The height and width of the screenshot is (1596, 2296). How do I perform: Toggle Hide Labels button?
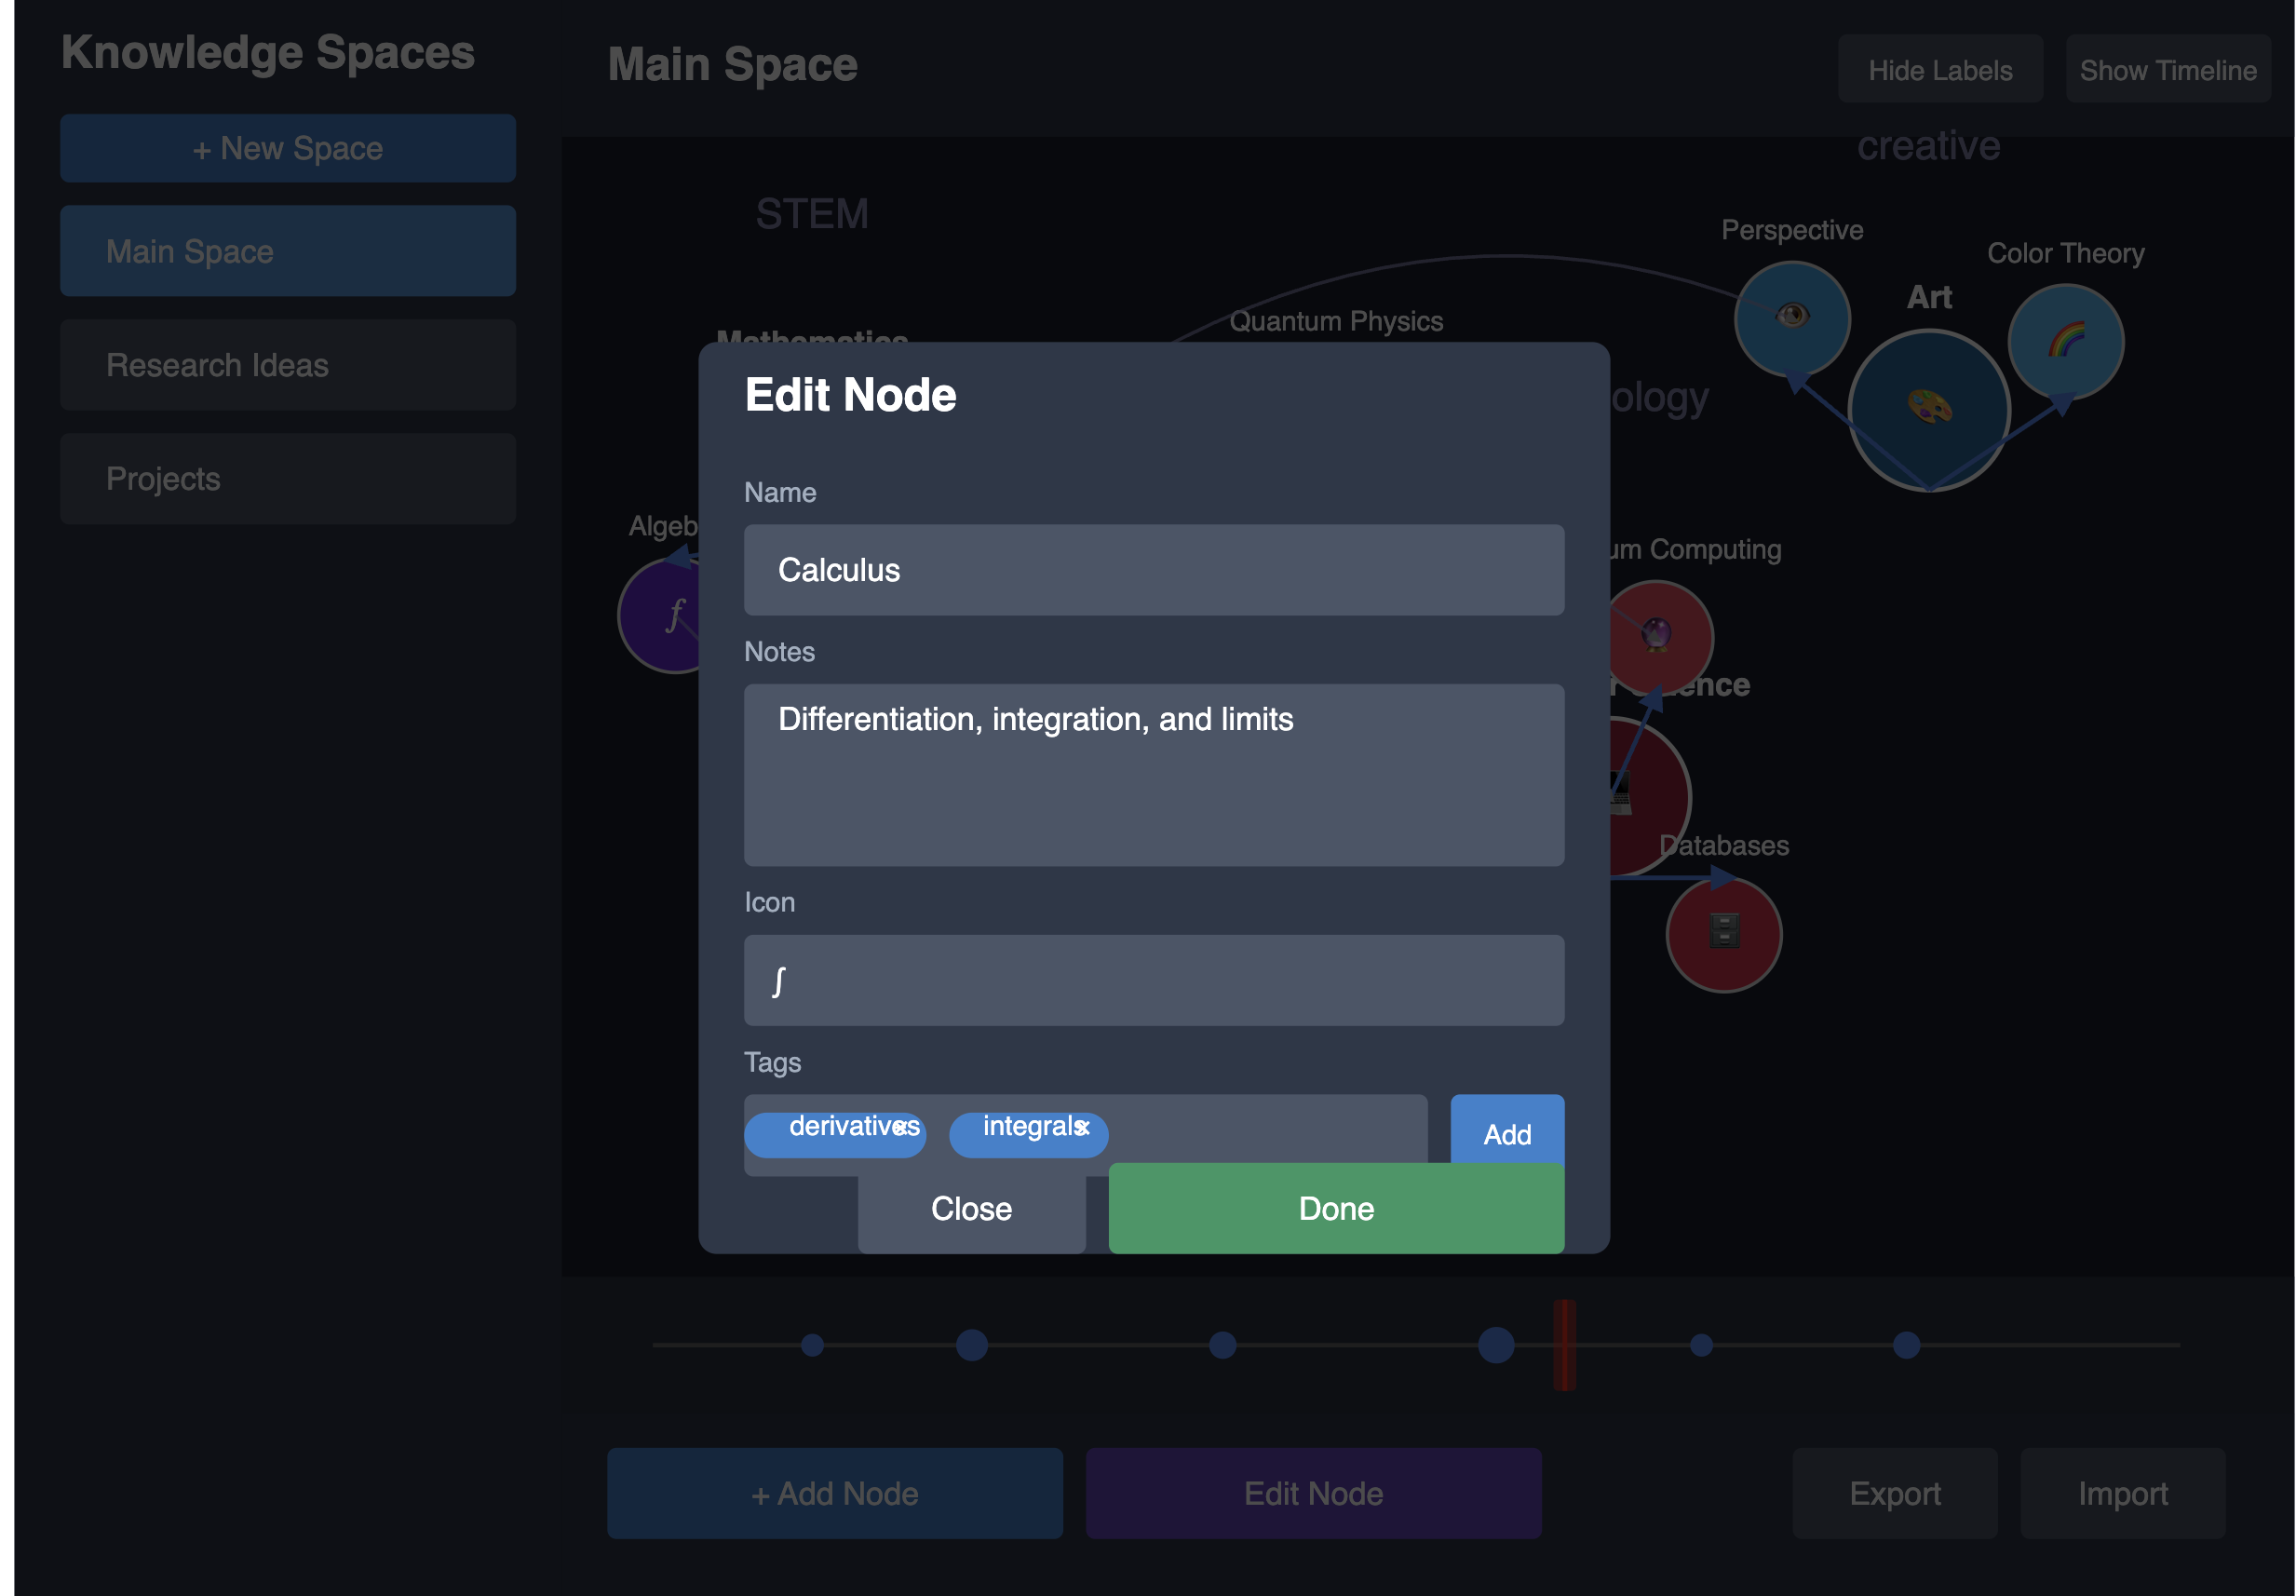point(1939,70)
